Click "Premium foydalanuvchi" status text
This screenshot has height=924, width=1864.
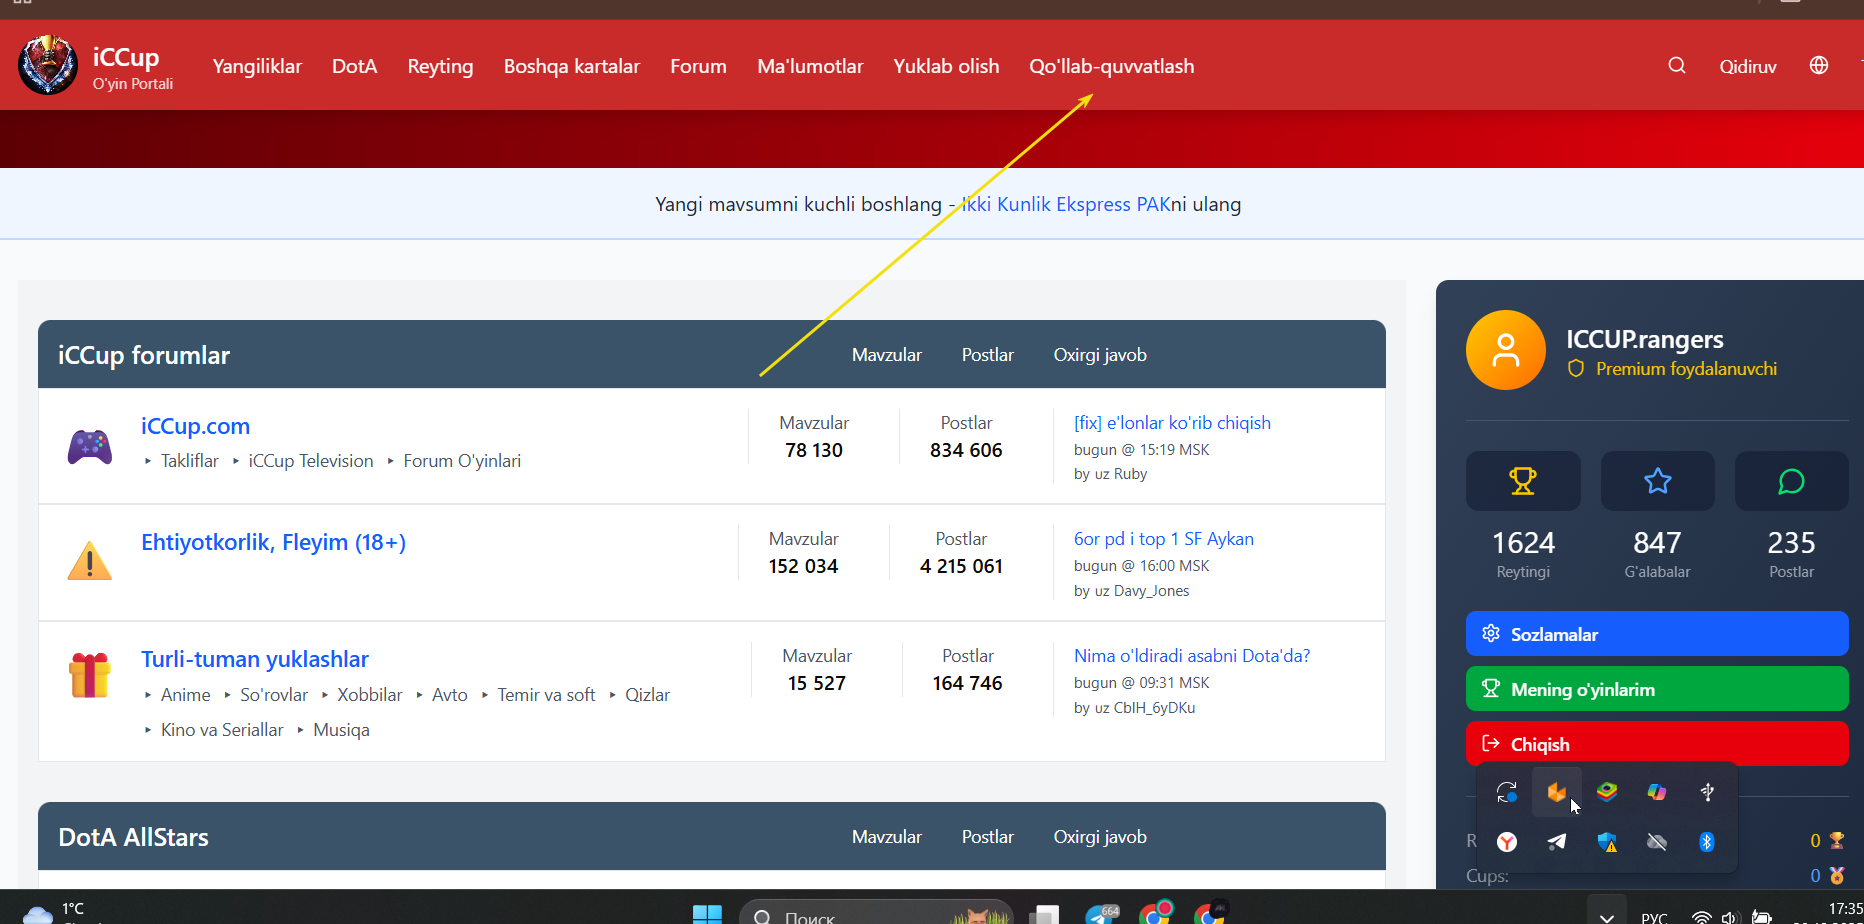(x=1687, y=369)
